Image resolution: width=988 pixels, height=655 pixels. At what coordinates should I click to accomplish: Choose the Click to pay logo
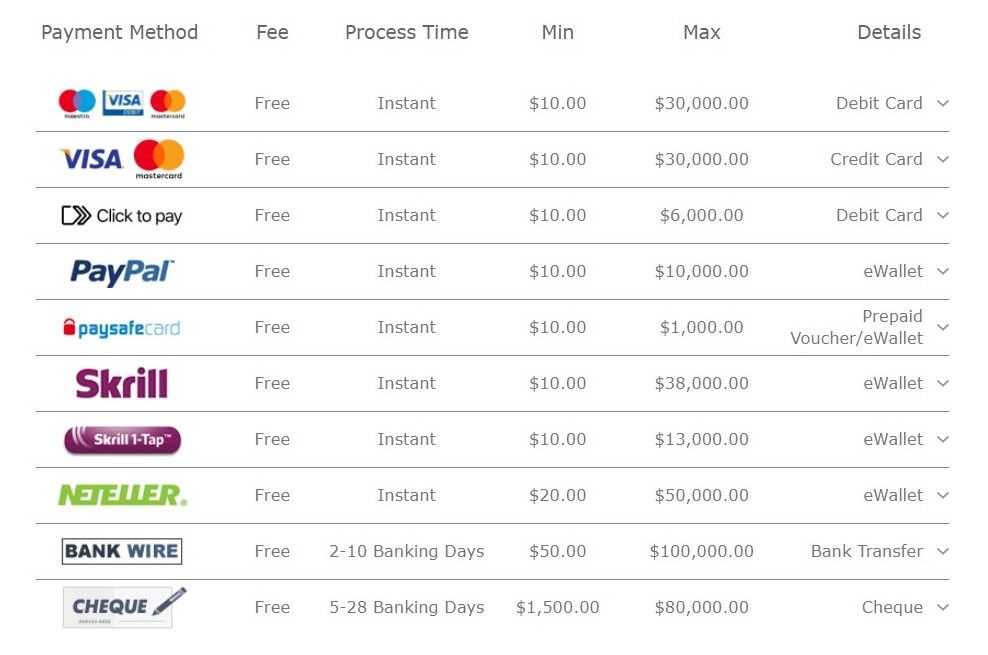pos(122,215)
